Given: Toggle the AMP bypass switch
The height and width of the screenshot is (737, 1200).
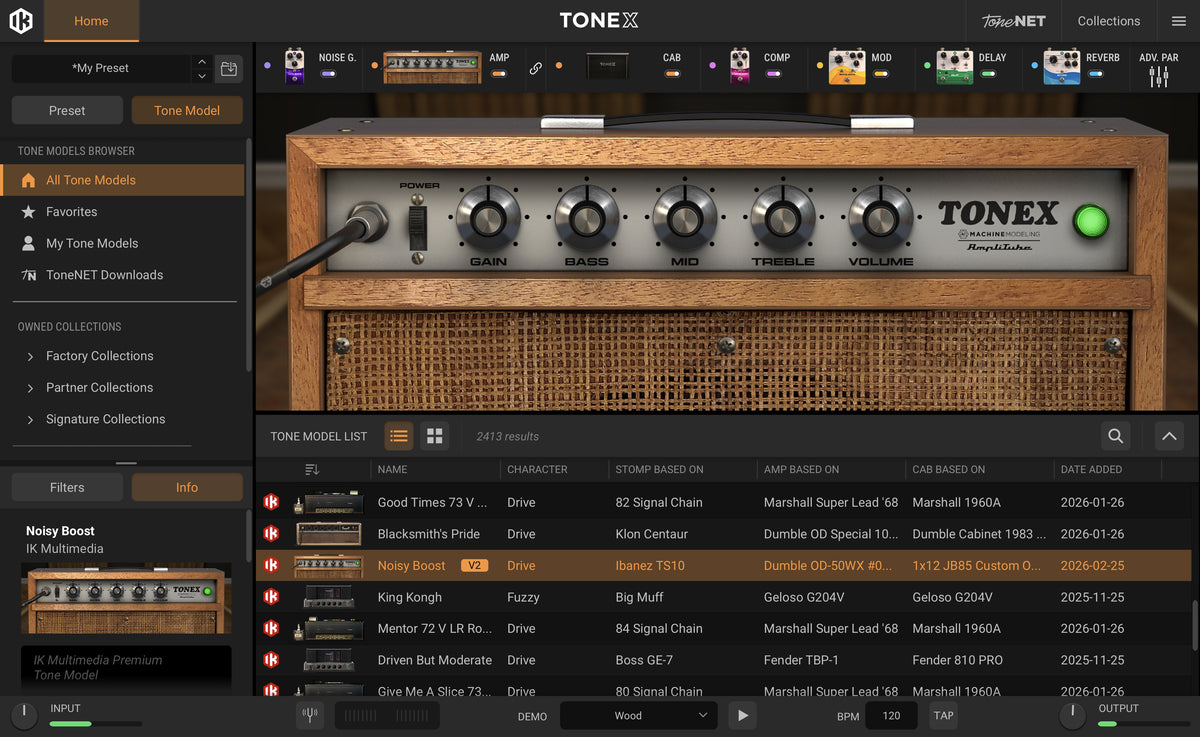Looking at the screenshot, I should pyautogui.click(x=498, y=74).
